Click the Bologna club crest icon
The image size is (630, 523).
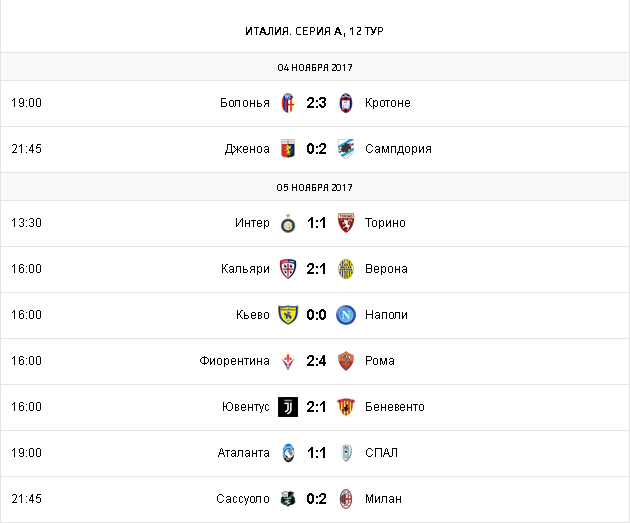point(288,103)
